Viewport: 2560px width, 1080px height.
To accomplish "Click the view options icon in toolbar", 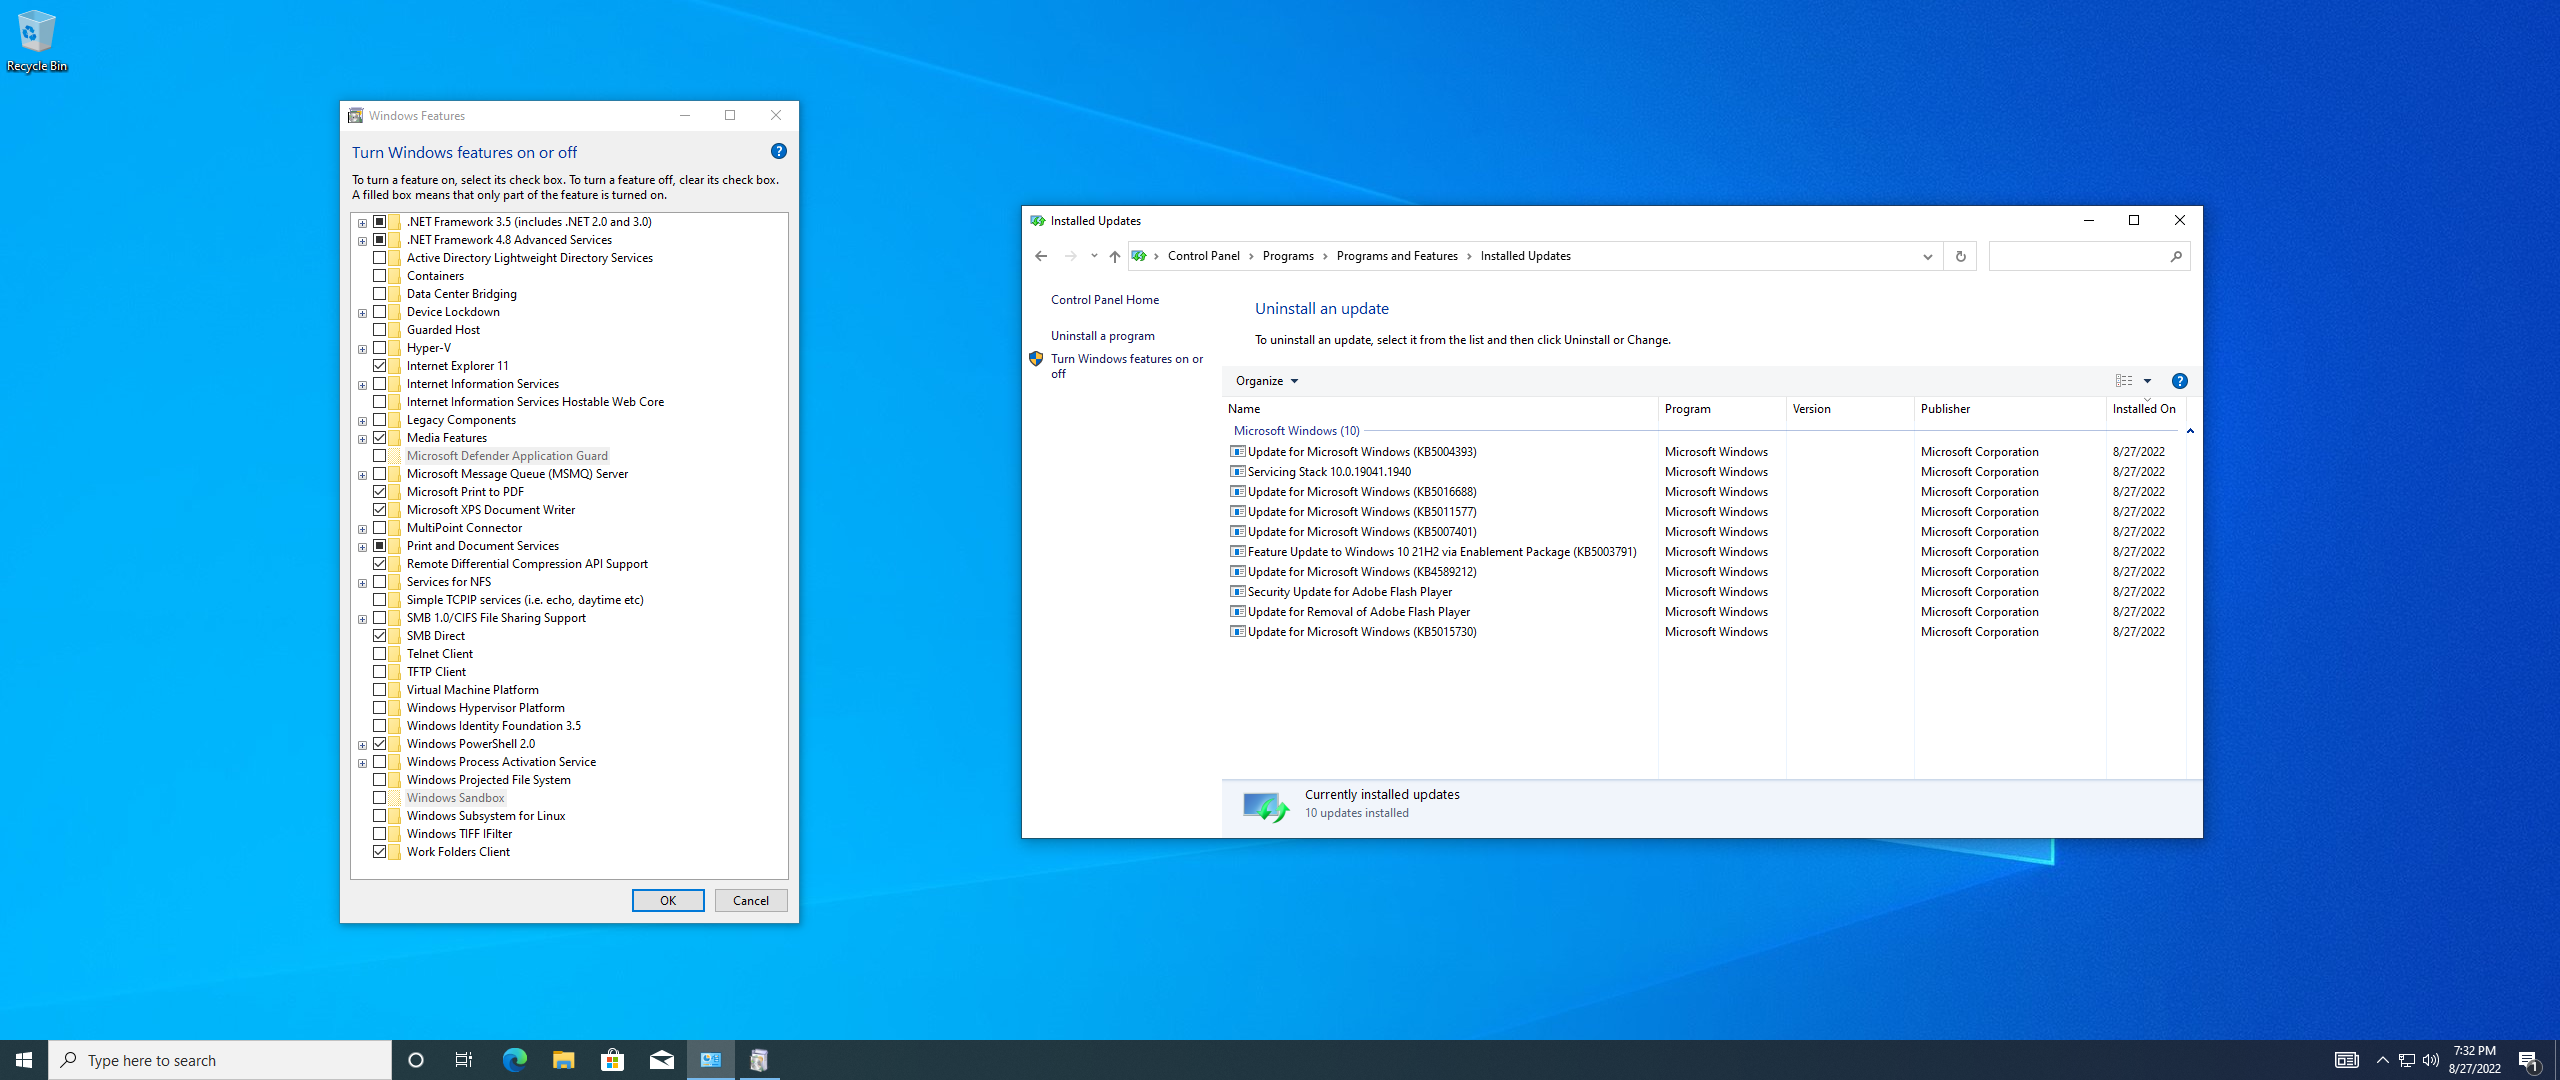I will (x=2124, y=381).
